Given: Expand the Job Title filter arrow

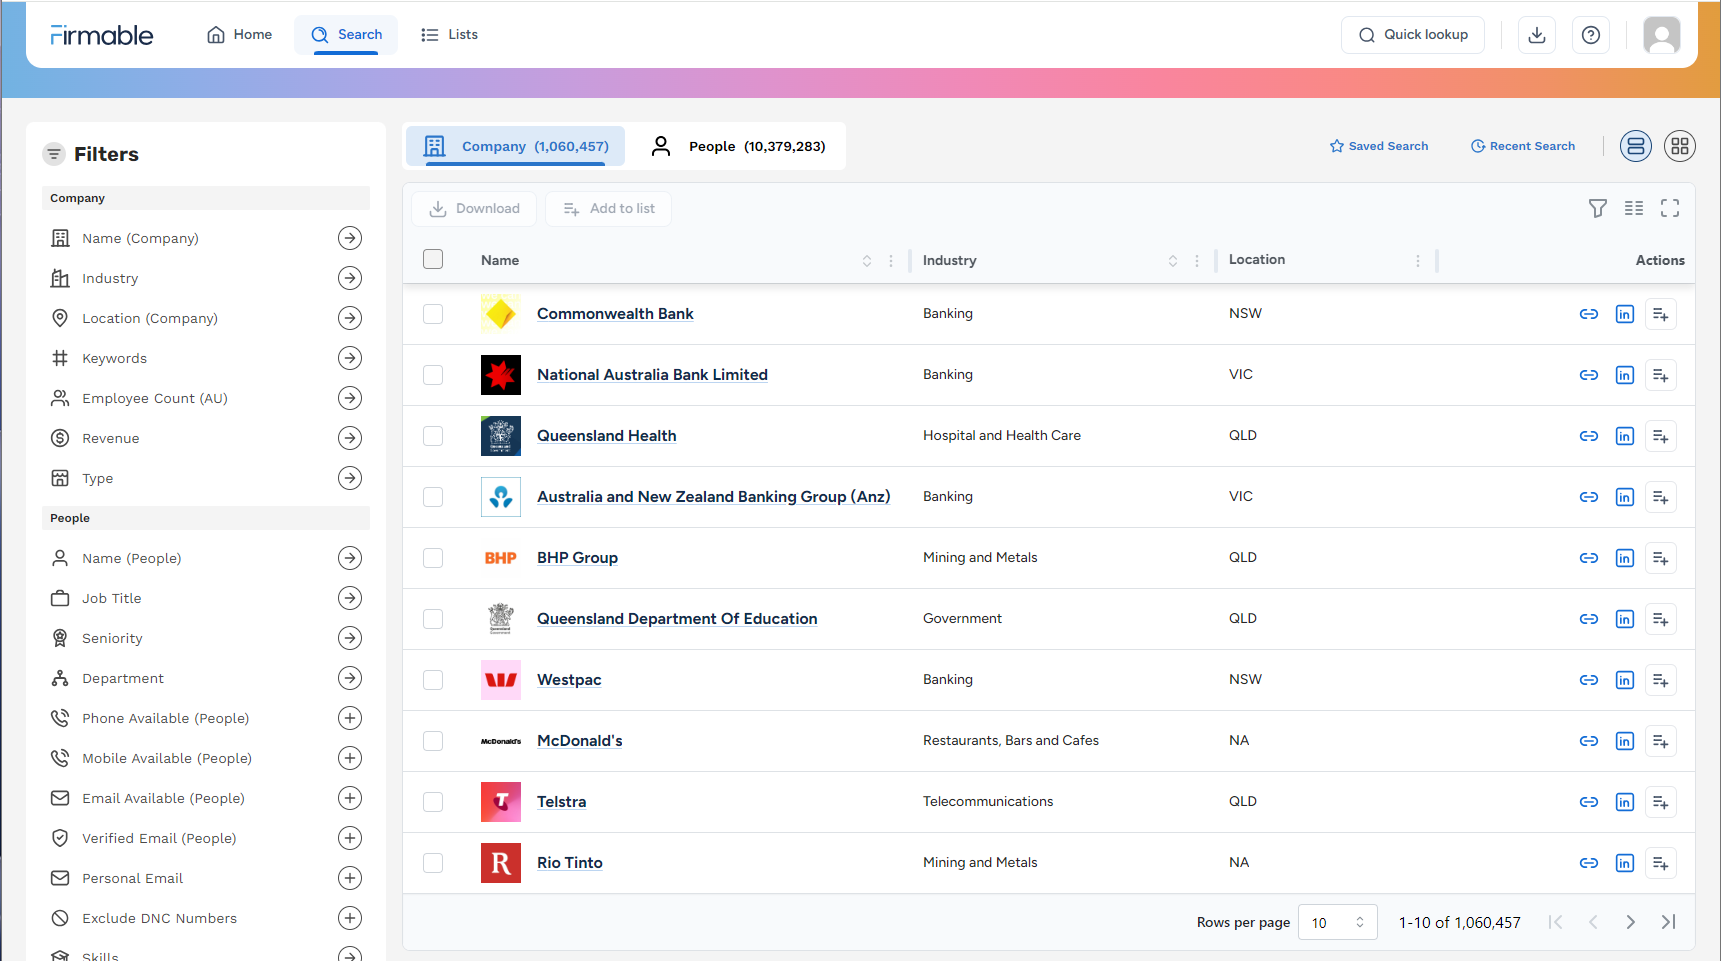Looking at the screenshot, I should tap(350, 598).
